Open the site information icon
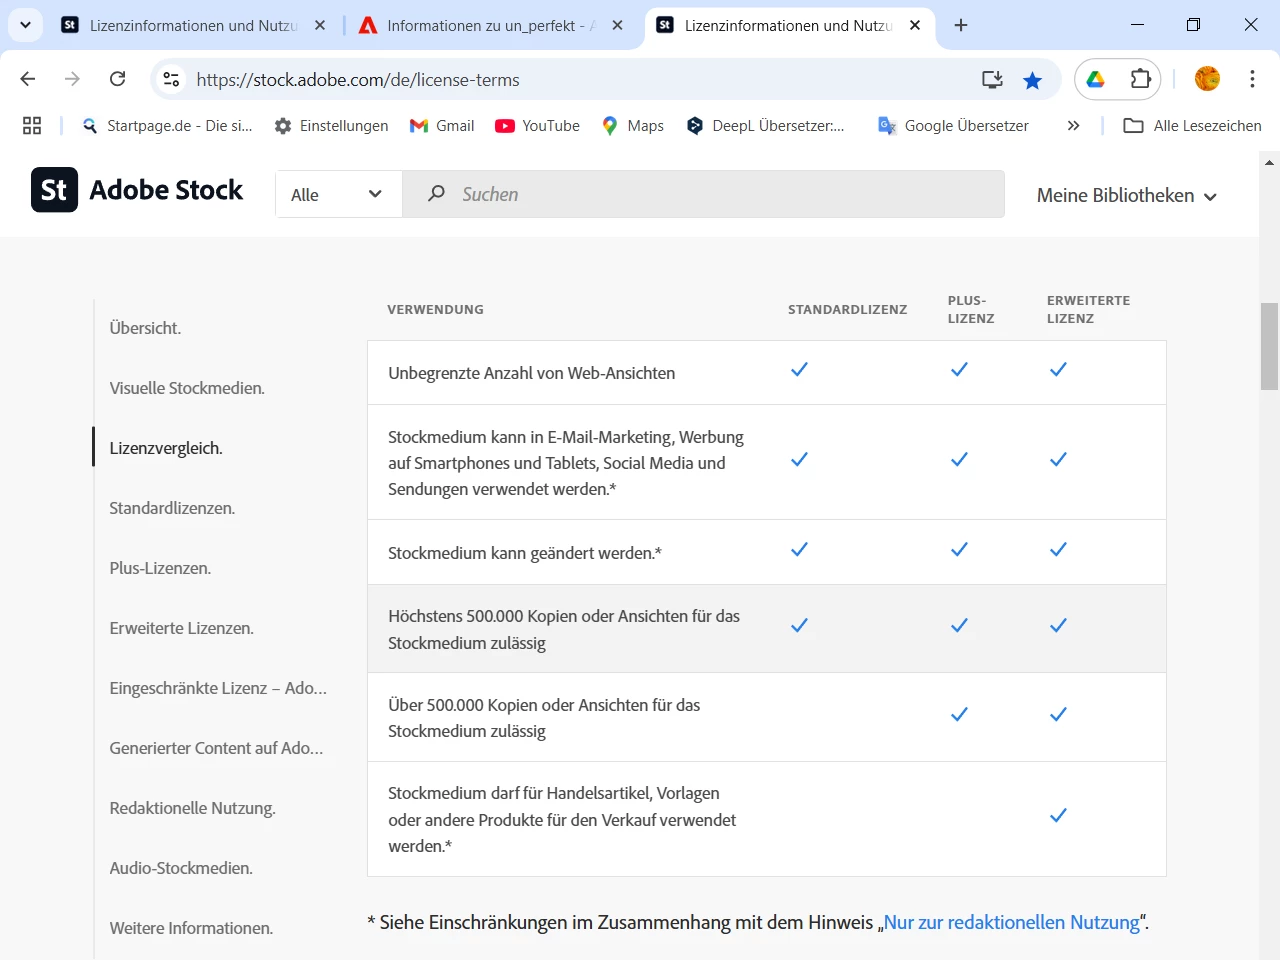Screen dimensions: 1280x960 172,80
